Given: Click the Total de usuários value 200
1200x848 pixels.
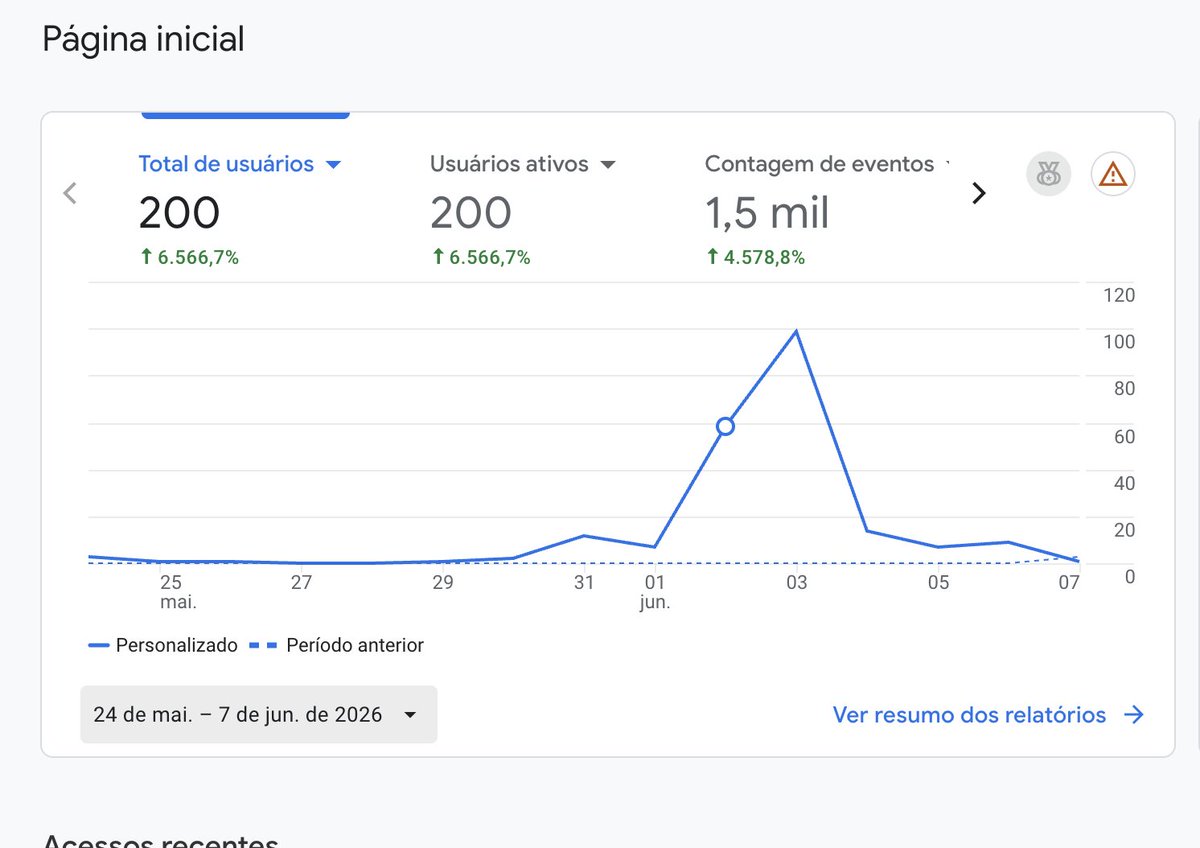Looking at the screenshot, I should 180,213.
